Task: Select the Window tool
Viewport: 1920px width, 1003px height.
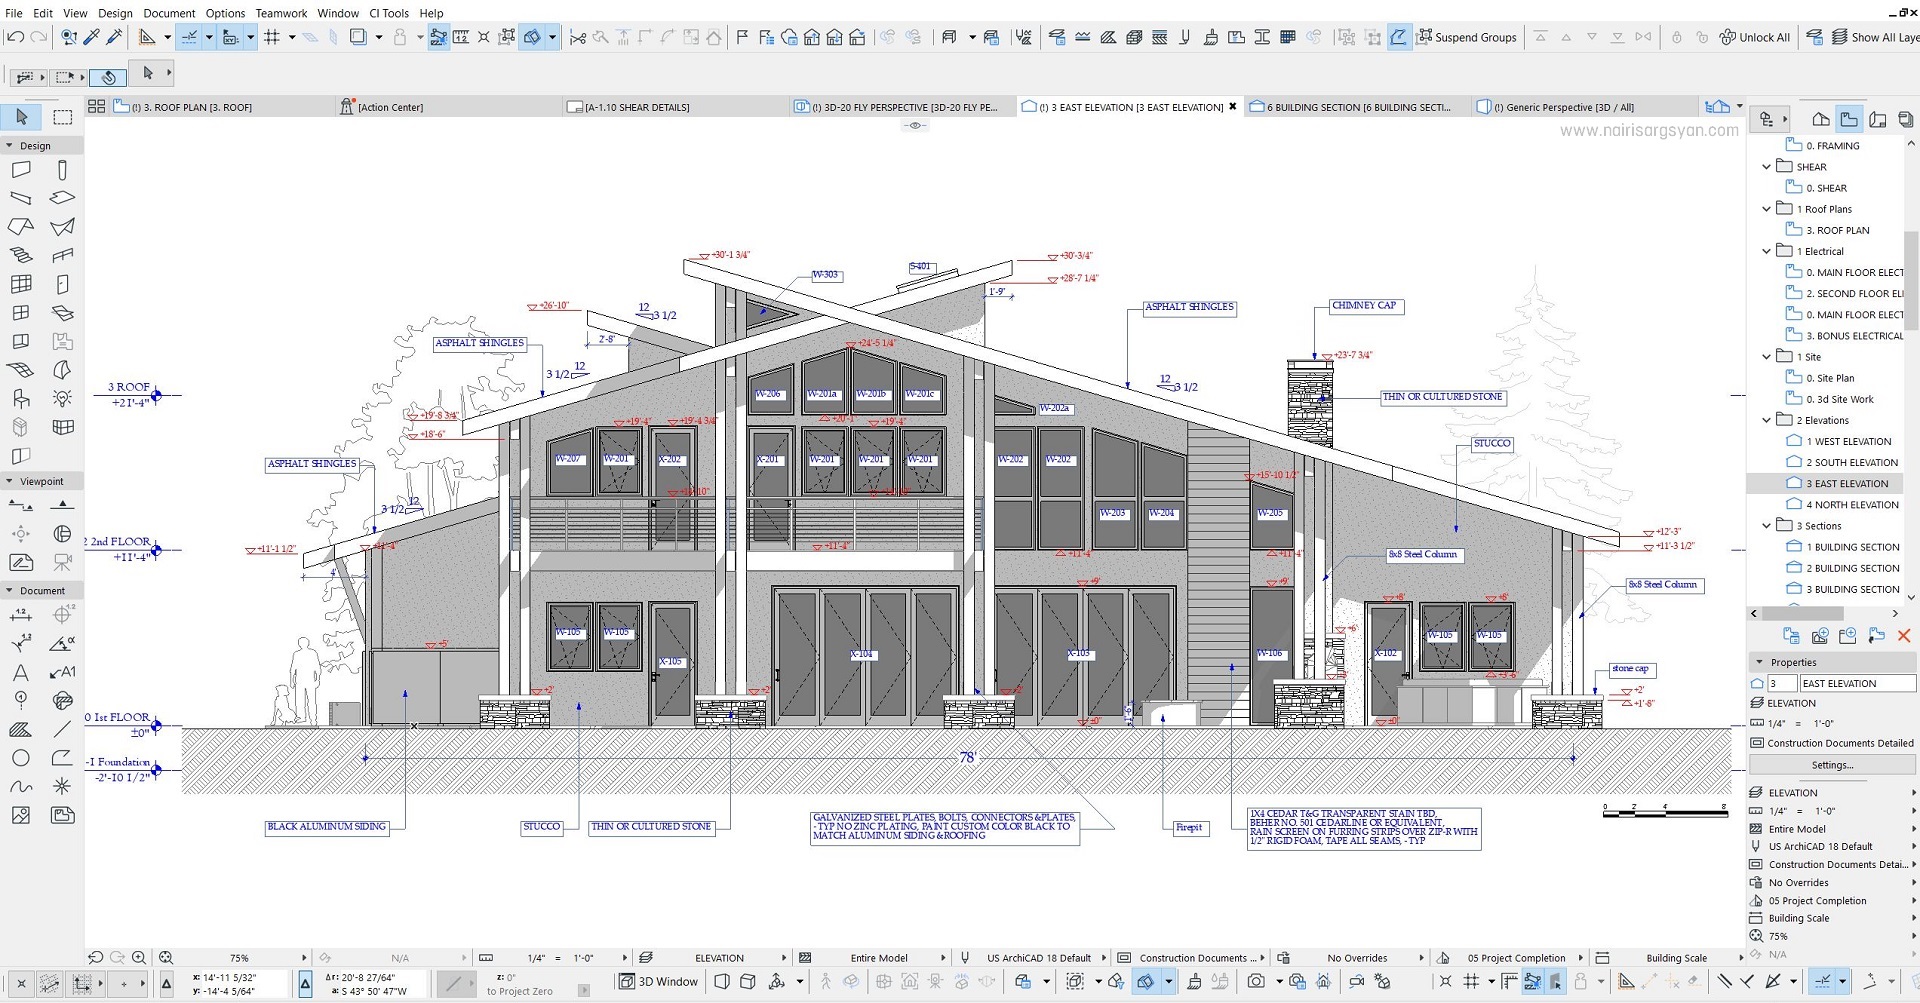Action: tap(21, 313)
